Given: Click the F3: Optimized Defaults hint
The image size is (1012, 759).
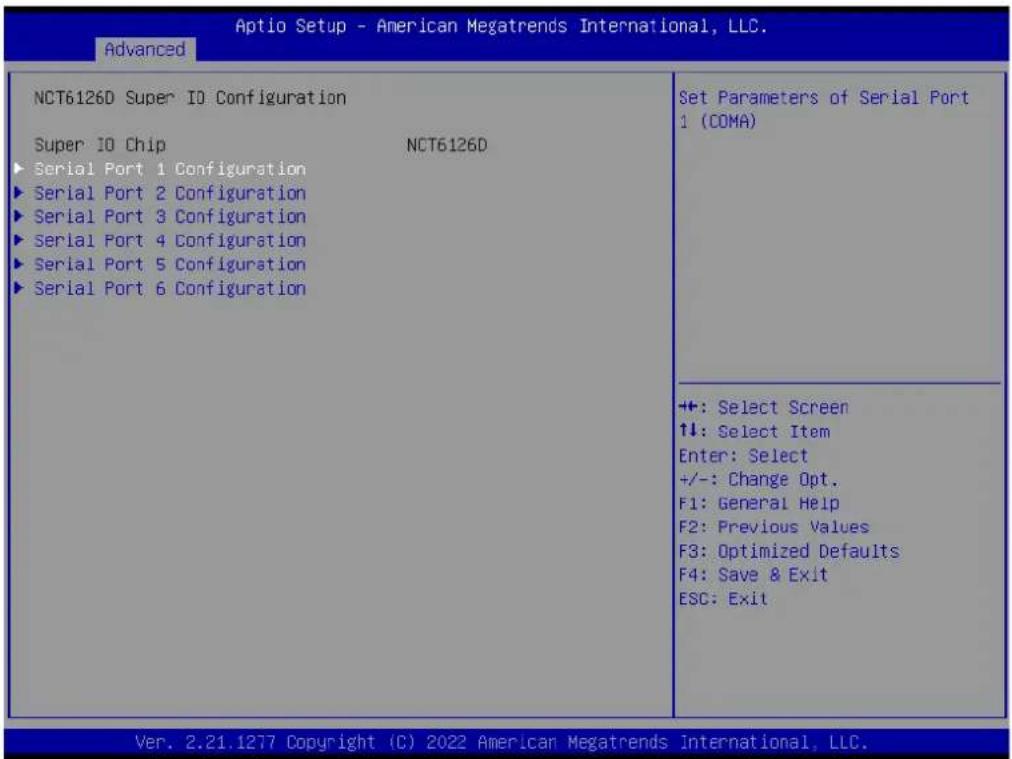Looking at the screenshot, I should 789,551.
